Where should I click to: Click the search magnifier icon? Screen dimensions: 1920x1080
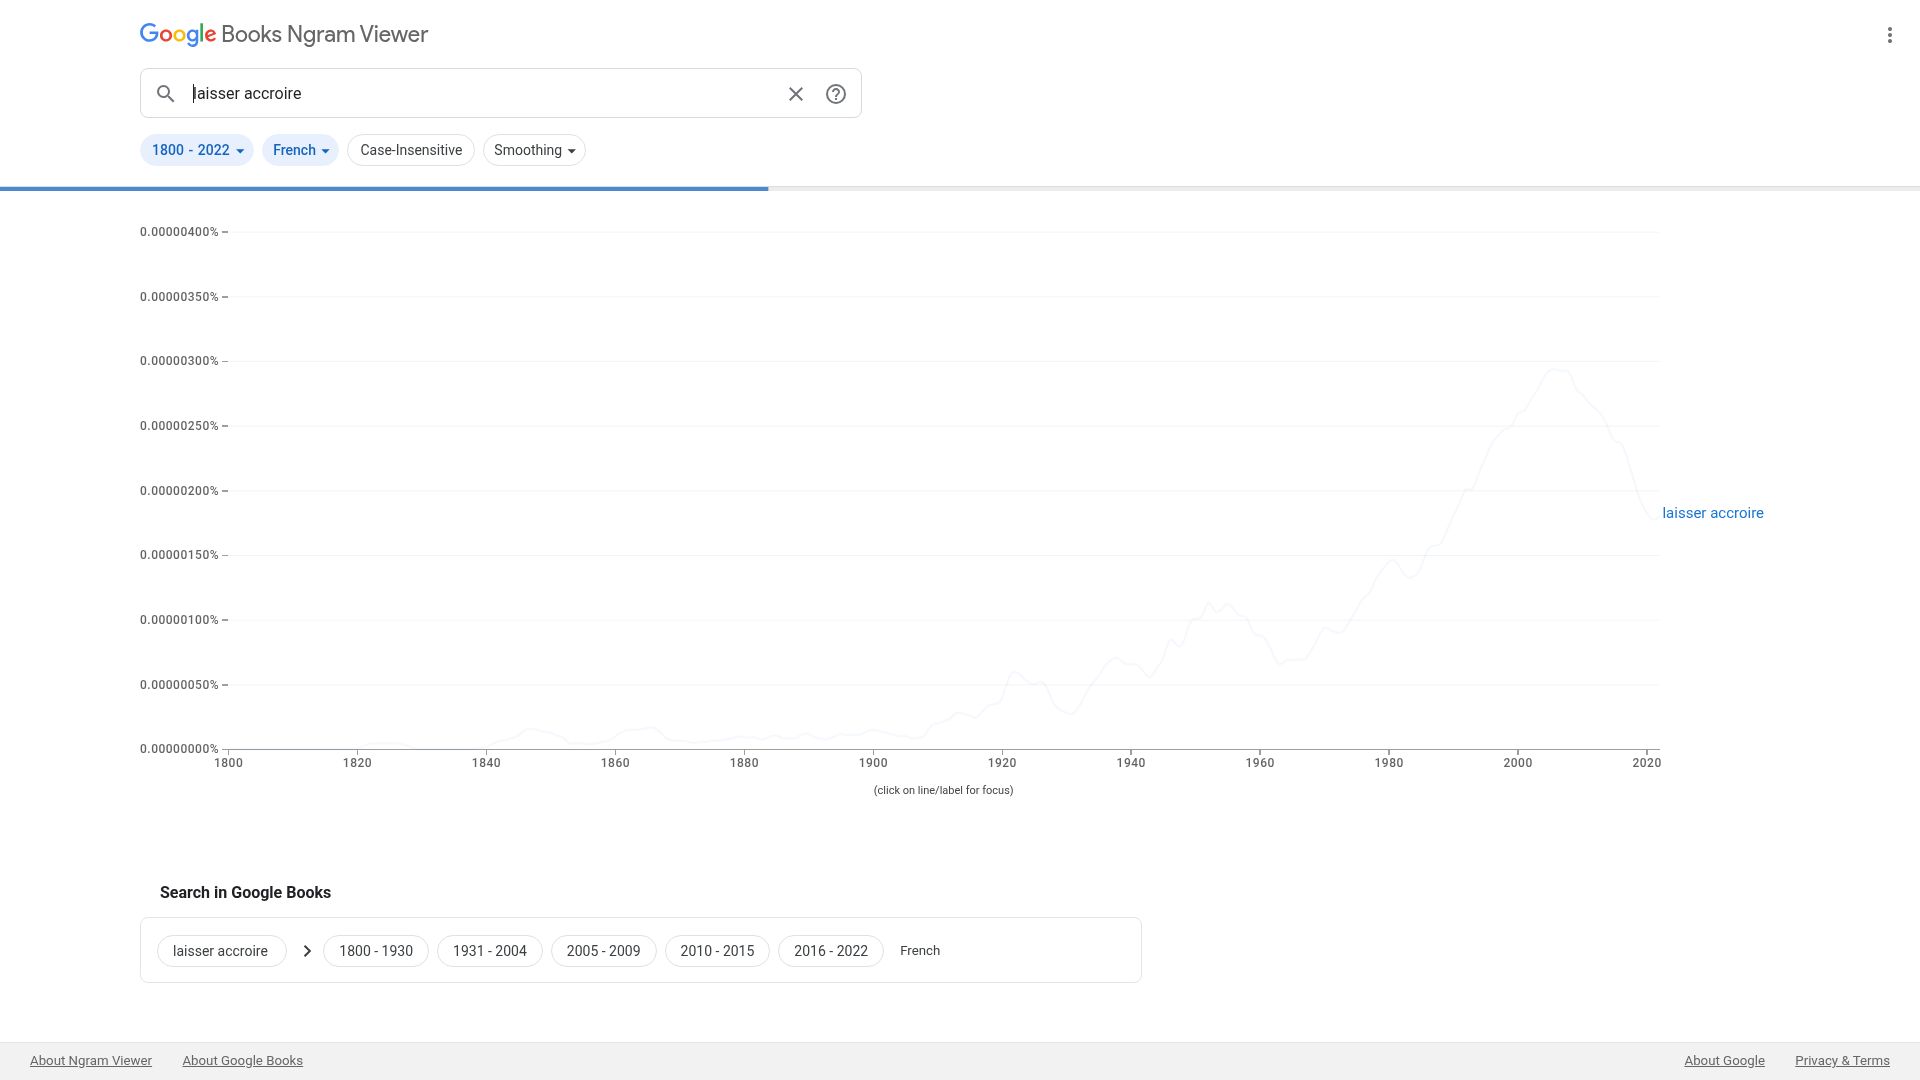tap(166, 94)
